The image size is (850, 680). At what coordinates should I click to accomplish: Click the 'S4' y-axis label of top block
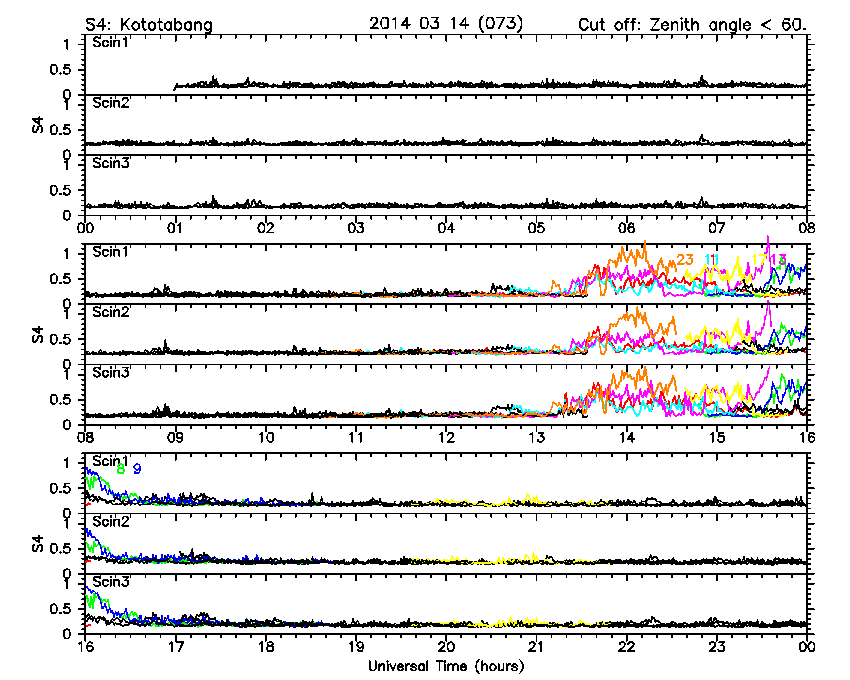(x=37, y=125)
